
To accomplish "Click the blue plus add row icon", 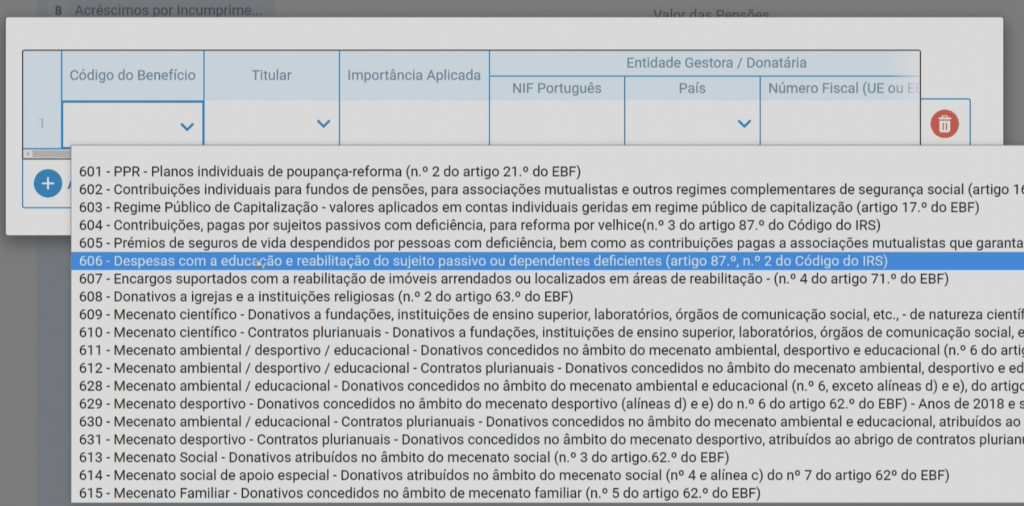I will tap(47, 183).
